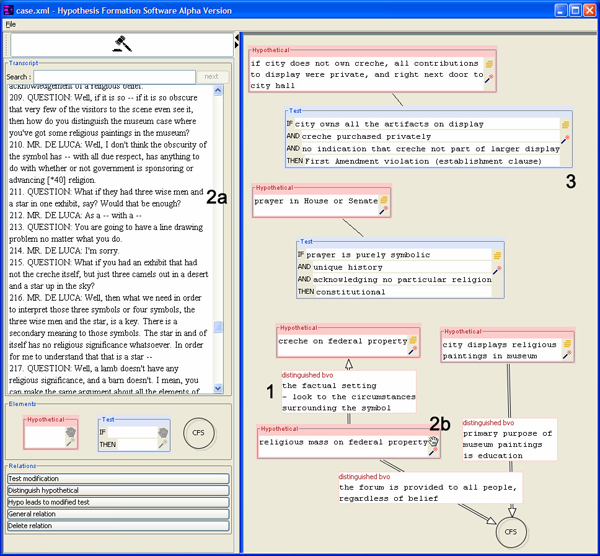Click the wand icon on 'city owns all the artifacts' test
This screenshot has width=600, height=556.
[565, 139]
